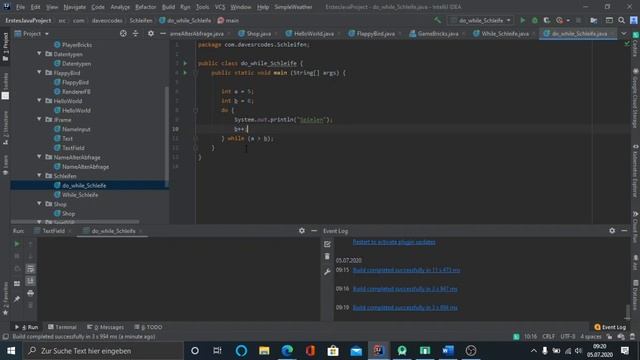Collapse the Shop folder
Viewport: 640px width, 360px height.
39,204
